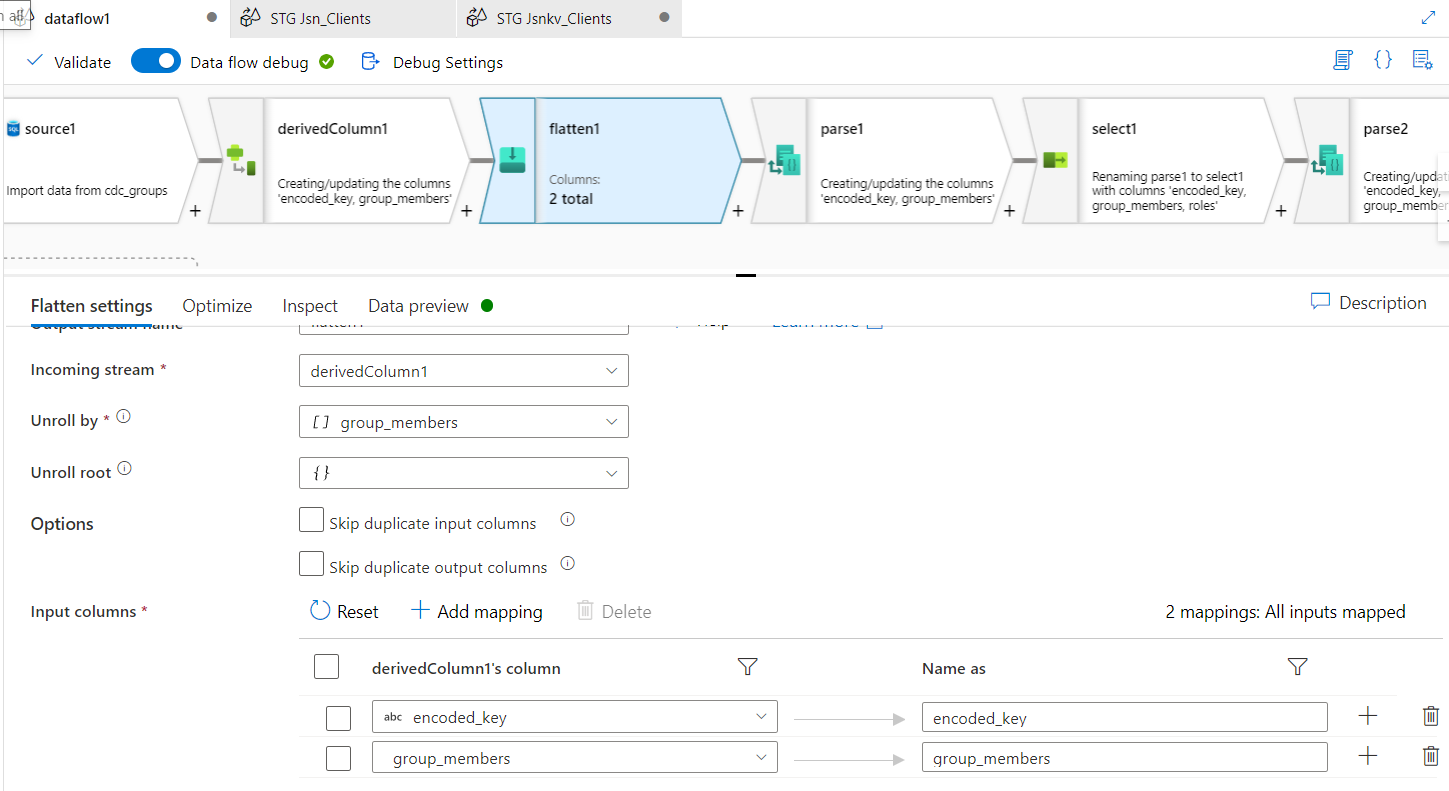Image resolution: width=1449 pixels, height=791 pixels.
Task: Open Unroll root dropdown
Action: coord(464,473)
